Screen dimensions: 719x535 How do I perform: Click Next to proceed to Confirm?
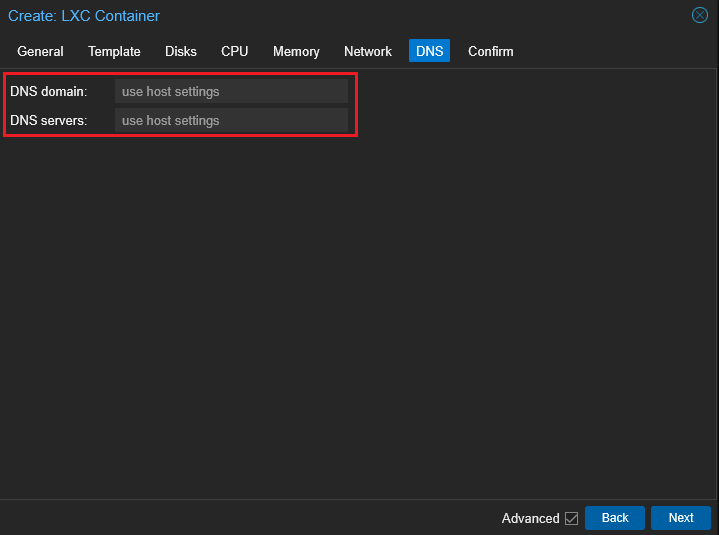(x=681, y=518)
